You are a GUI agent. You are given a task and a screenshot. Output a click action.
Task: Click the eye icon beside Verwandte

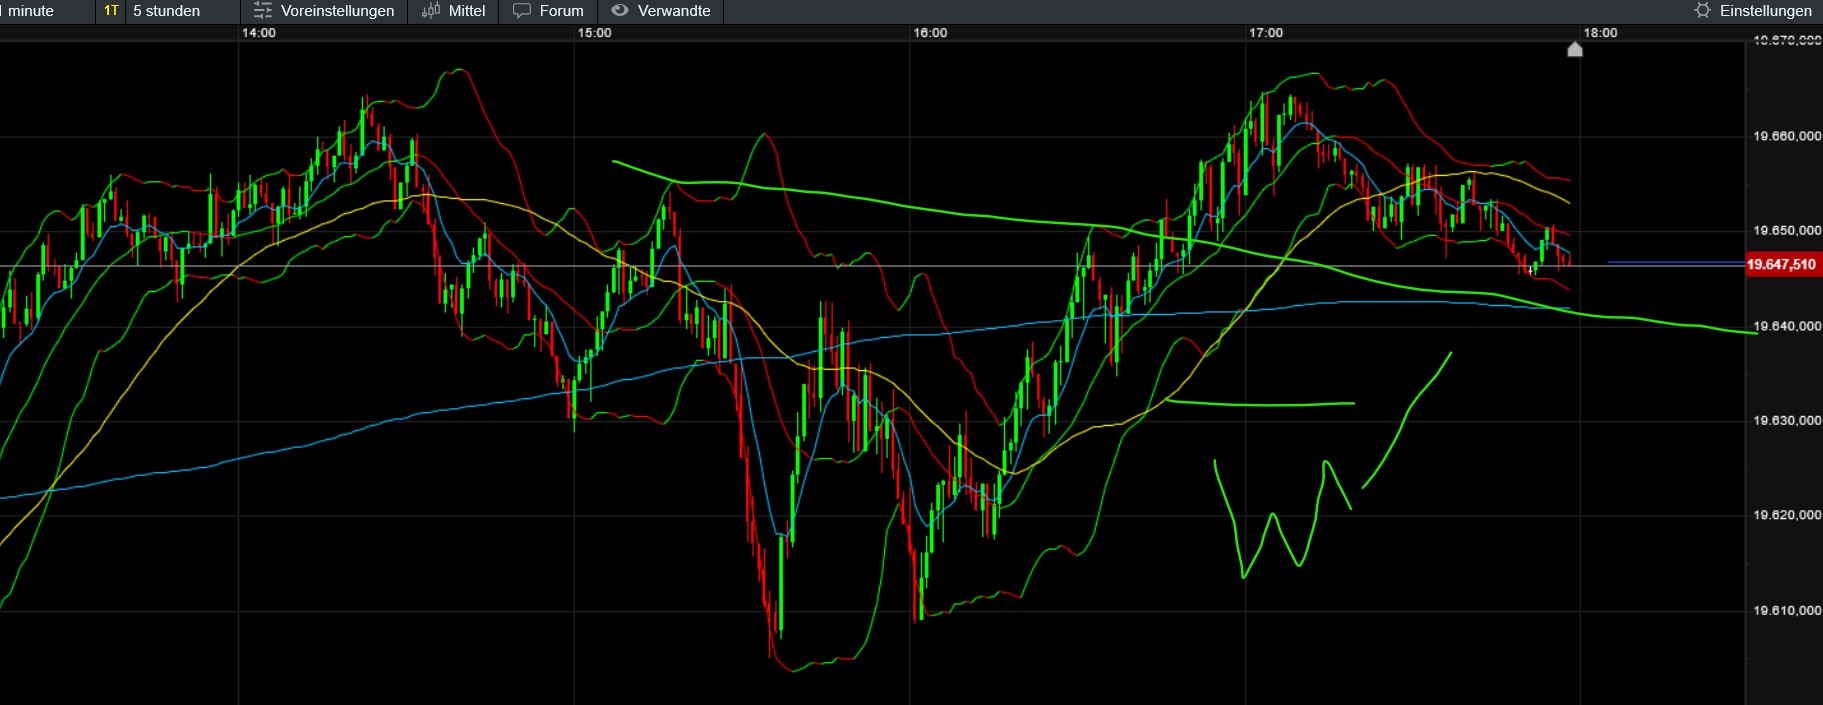620,10
